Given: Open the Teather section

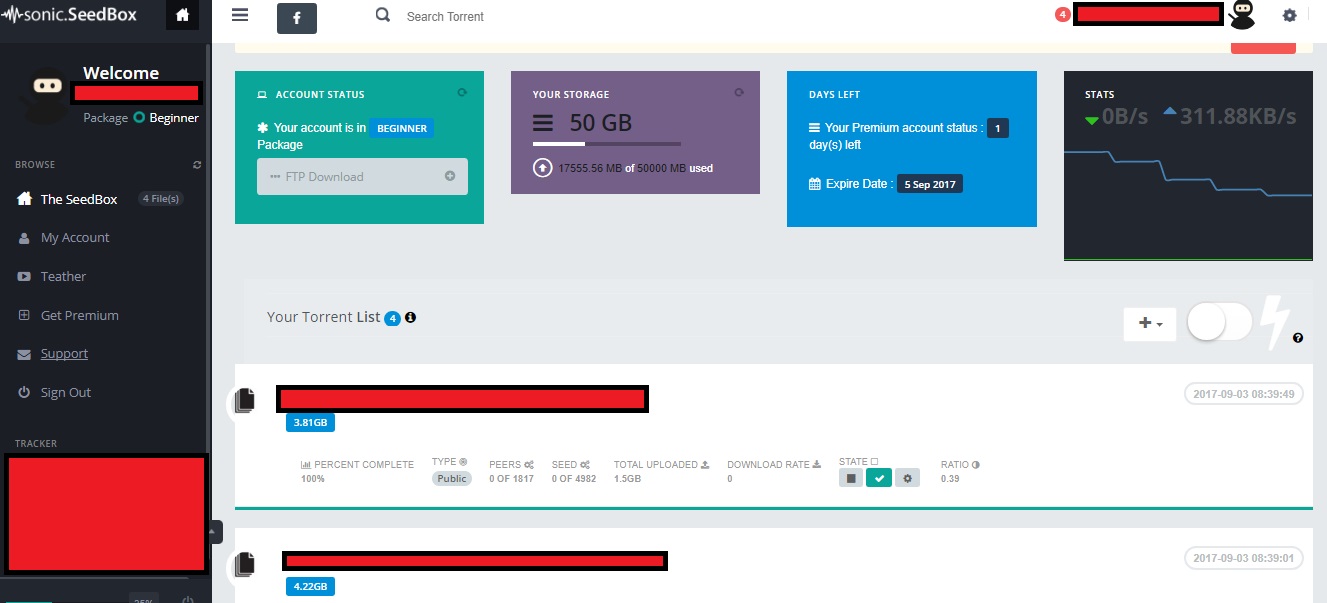Looking at the screenshot, I should click(x=63, y=277).
